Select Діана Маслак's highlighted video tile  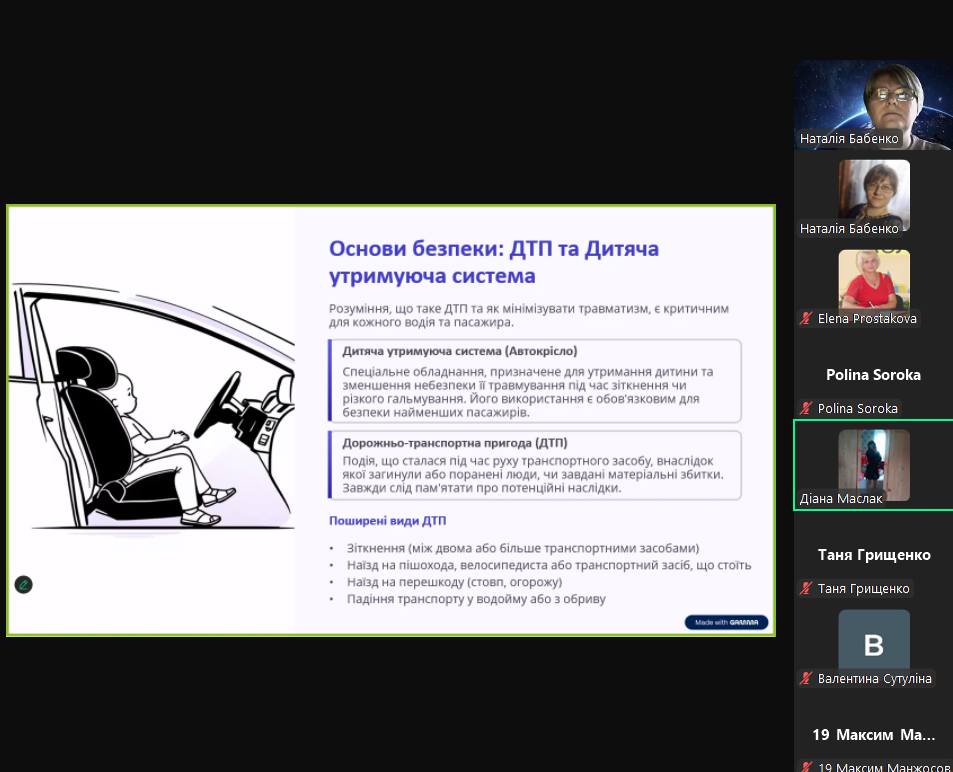click(873, 465)
